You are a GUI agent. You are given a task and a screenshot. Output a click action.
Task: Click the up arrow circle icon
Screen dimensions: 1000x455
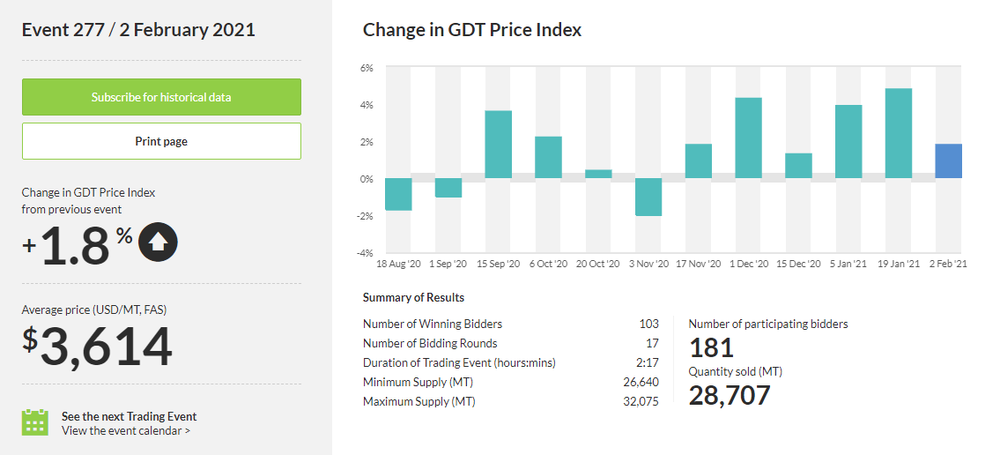coord(159,244)
